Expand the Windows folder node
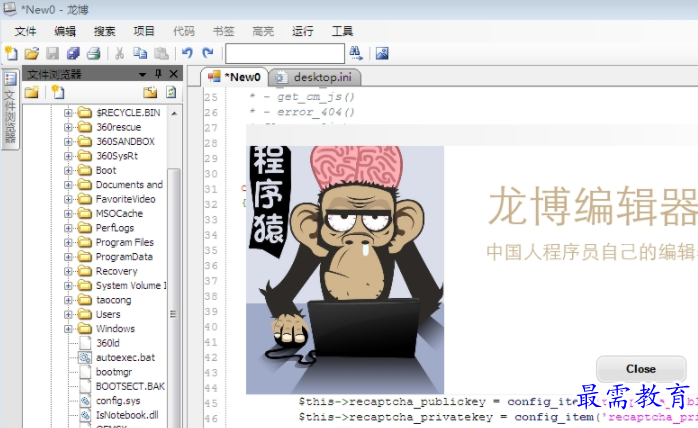 point(69,328)
